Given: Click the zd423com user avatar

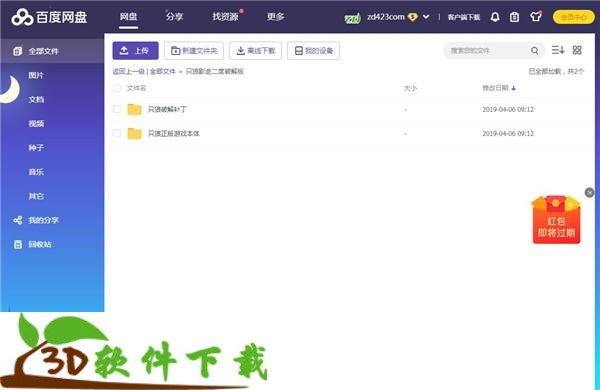Looking at the screenshot, I should (352, 17).
